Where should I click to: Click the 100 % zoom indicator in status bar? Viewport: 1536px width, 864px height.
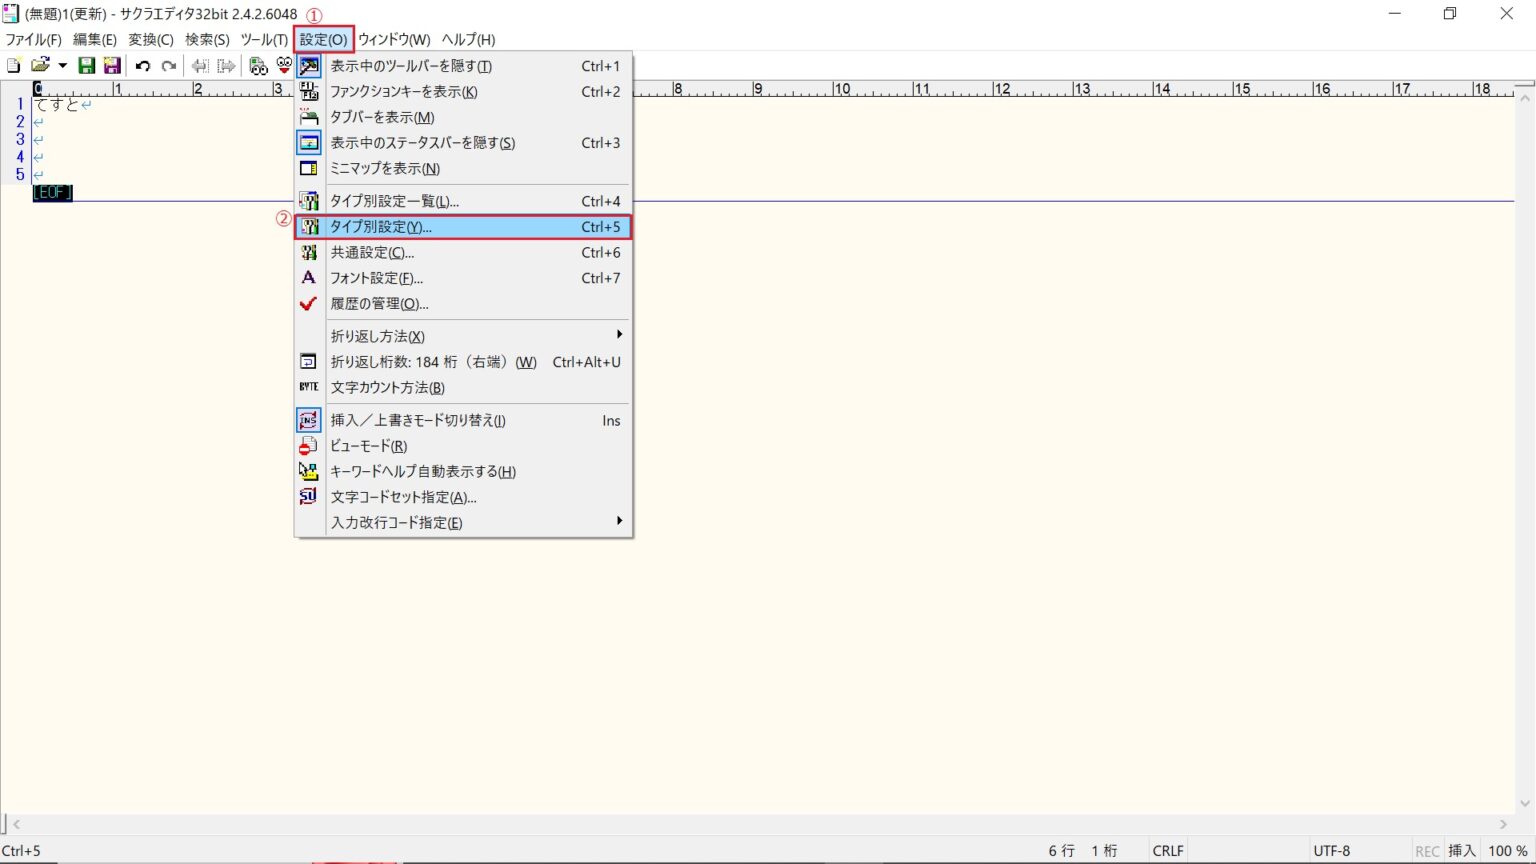(1507, 851)
